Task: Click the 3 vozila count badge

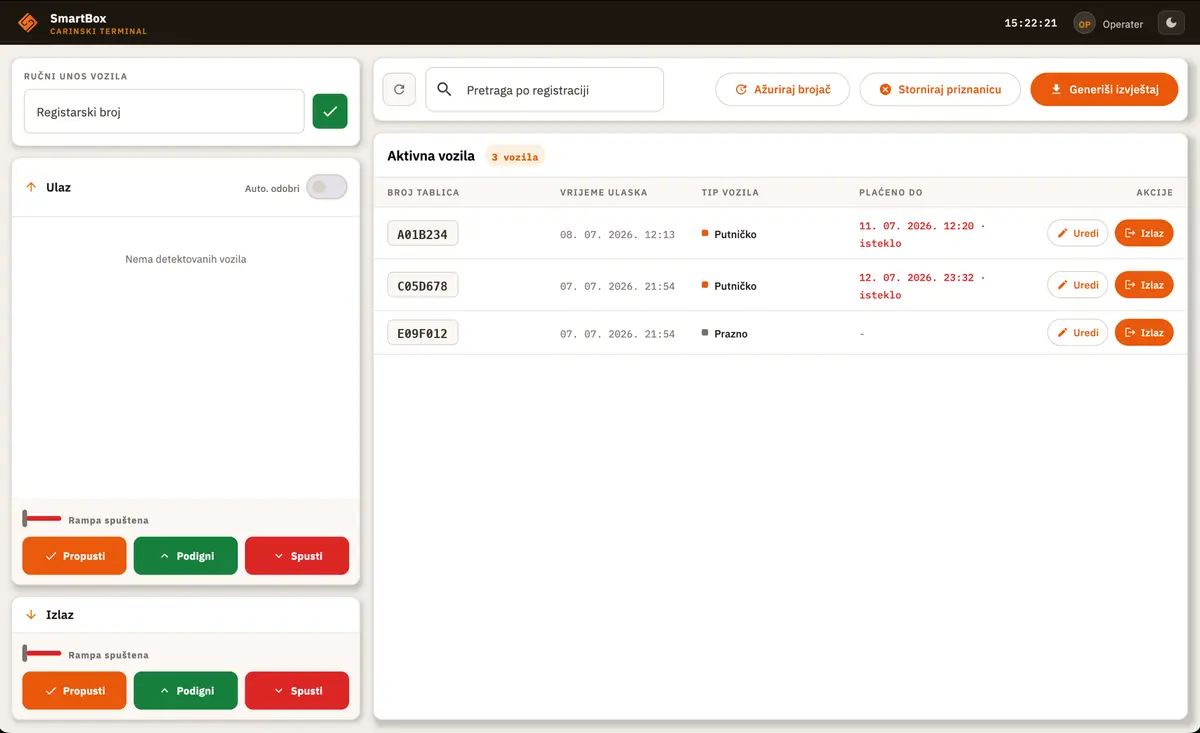Action: click(515, 157)
